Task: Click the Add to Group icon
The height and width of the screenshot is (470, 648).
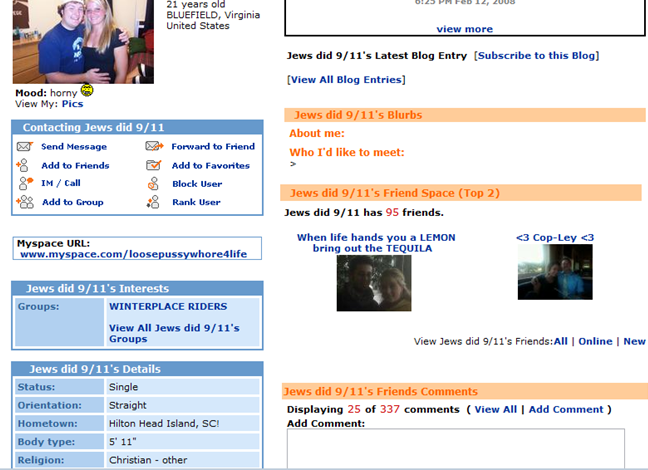Action: [25, 202]
